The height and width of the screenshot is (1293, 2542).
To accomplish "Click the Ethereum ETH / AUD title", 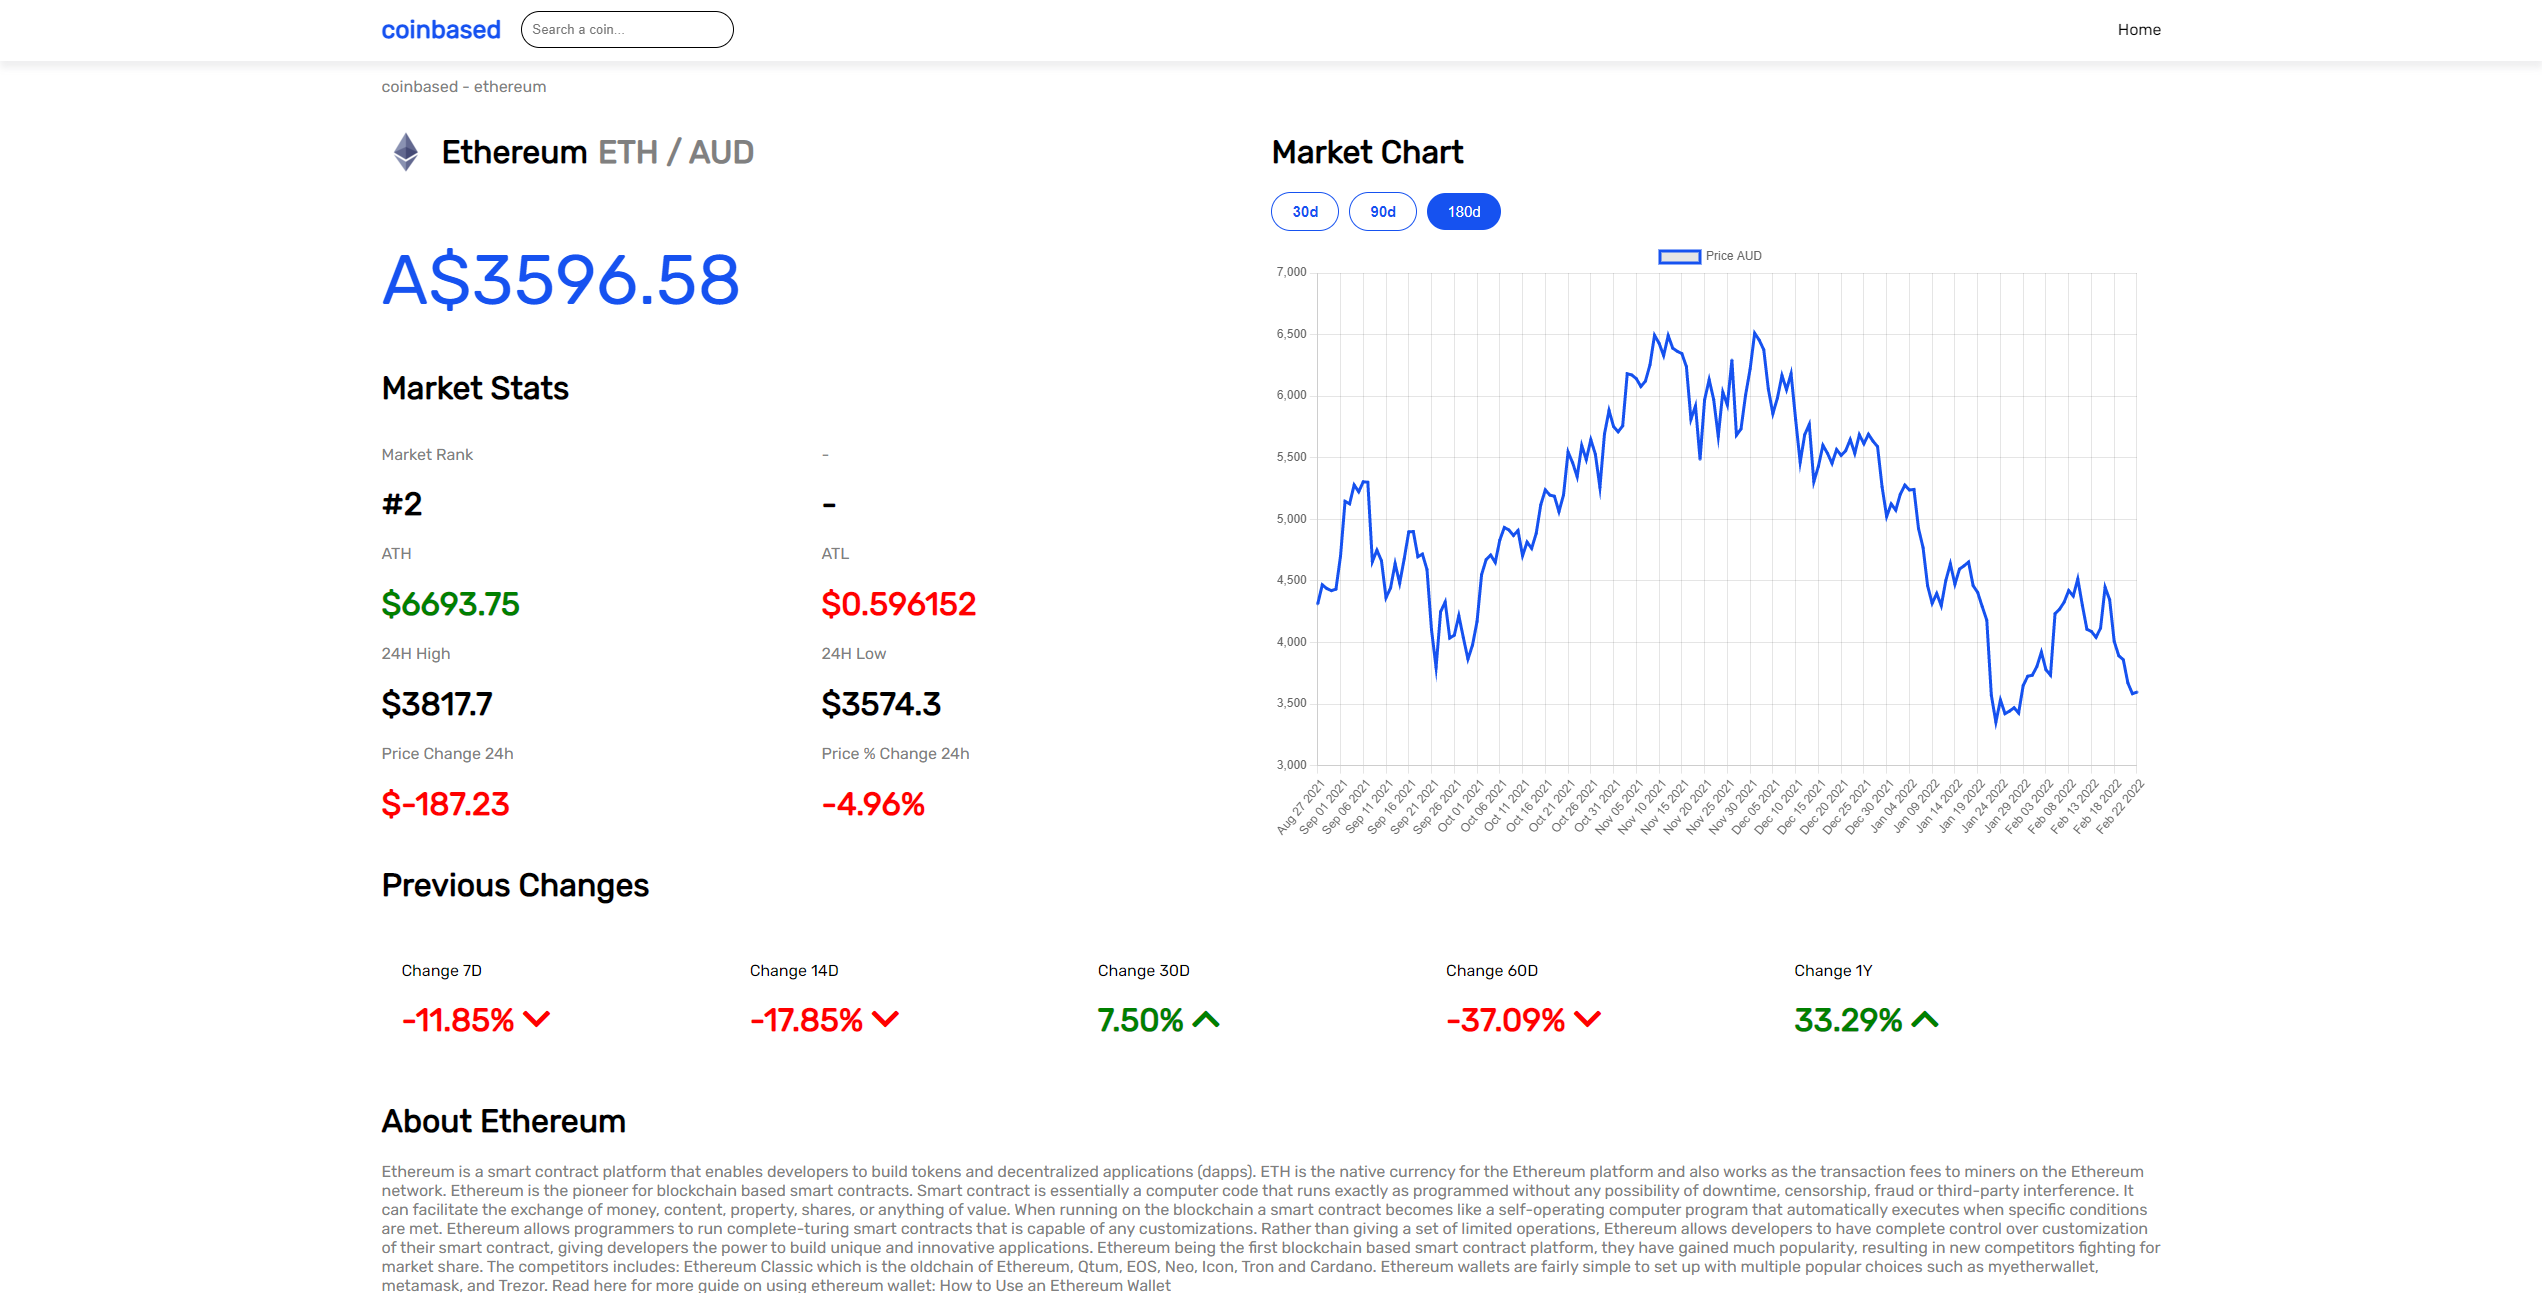I will click(598, 152).
